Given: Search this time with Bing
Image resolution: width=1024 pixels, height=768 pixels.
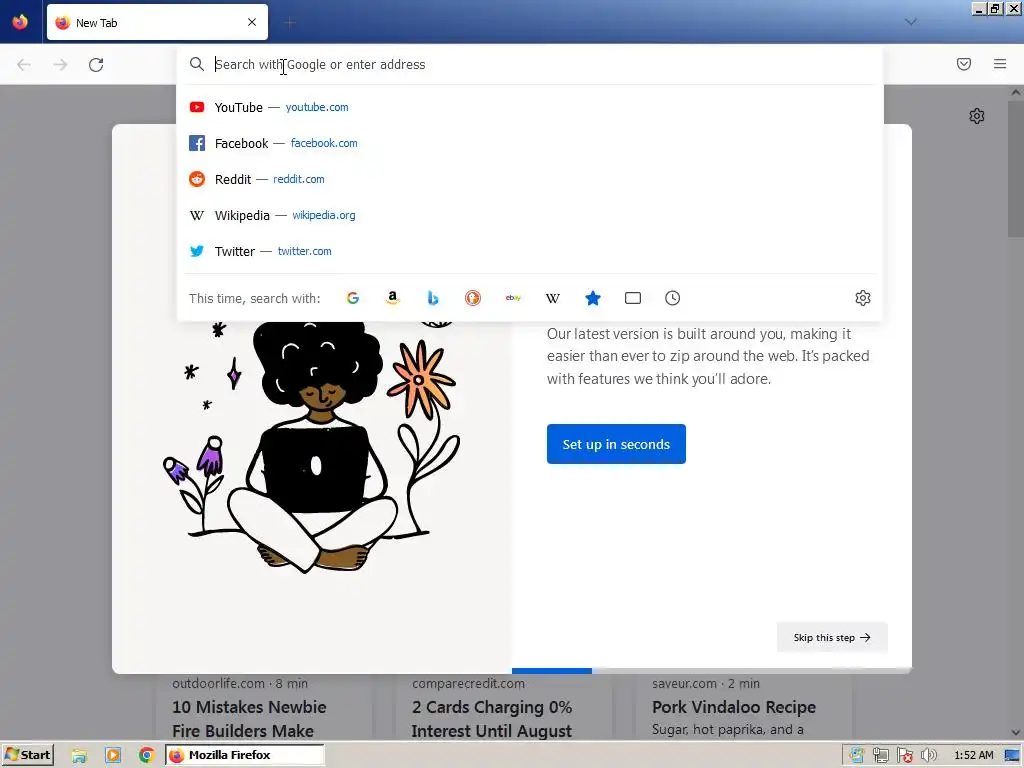Looking at the screenshot, I should tap(432, 298).
